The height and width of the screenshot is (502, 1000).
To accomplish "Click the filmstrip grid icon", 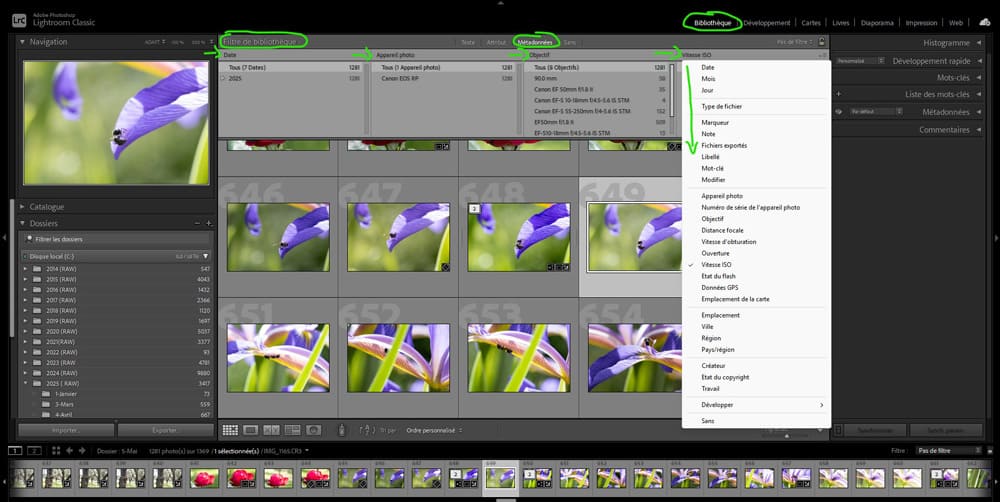I will [54, 451].
